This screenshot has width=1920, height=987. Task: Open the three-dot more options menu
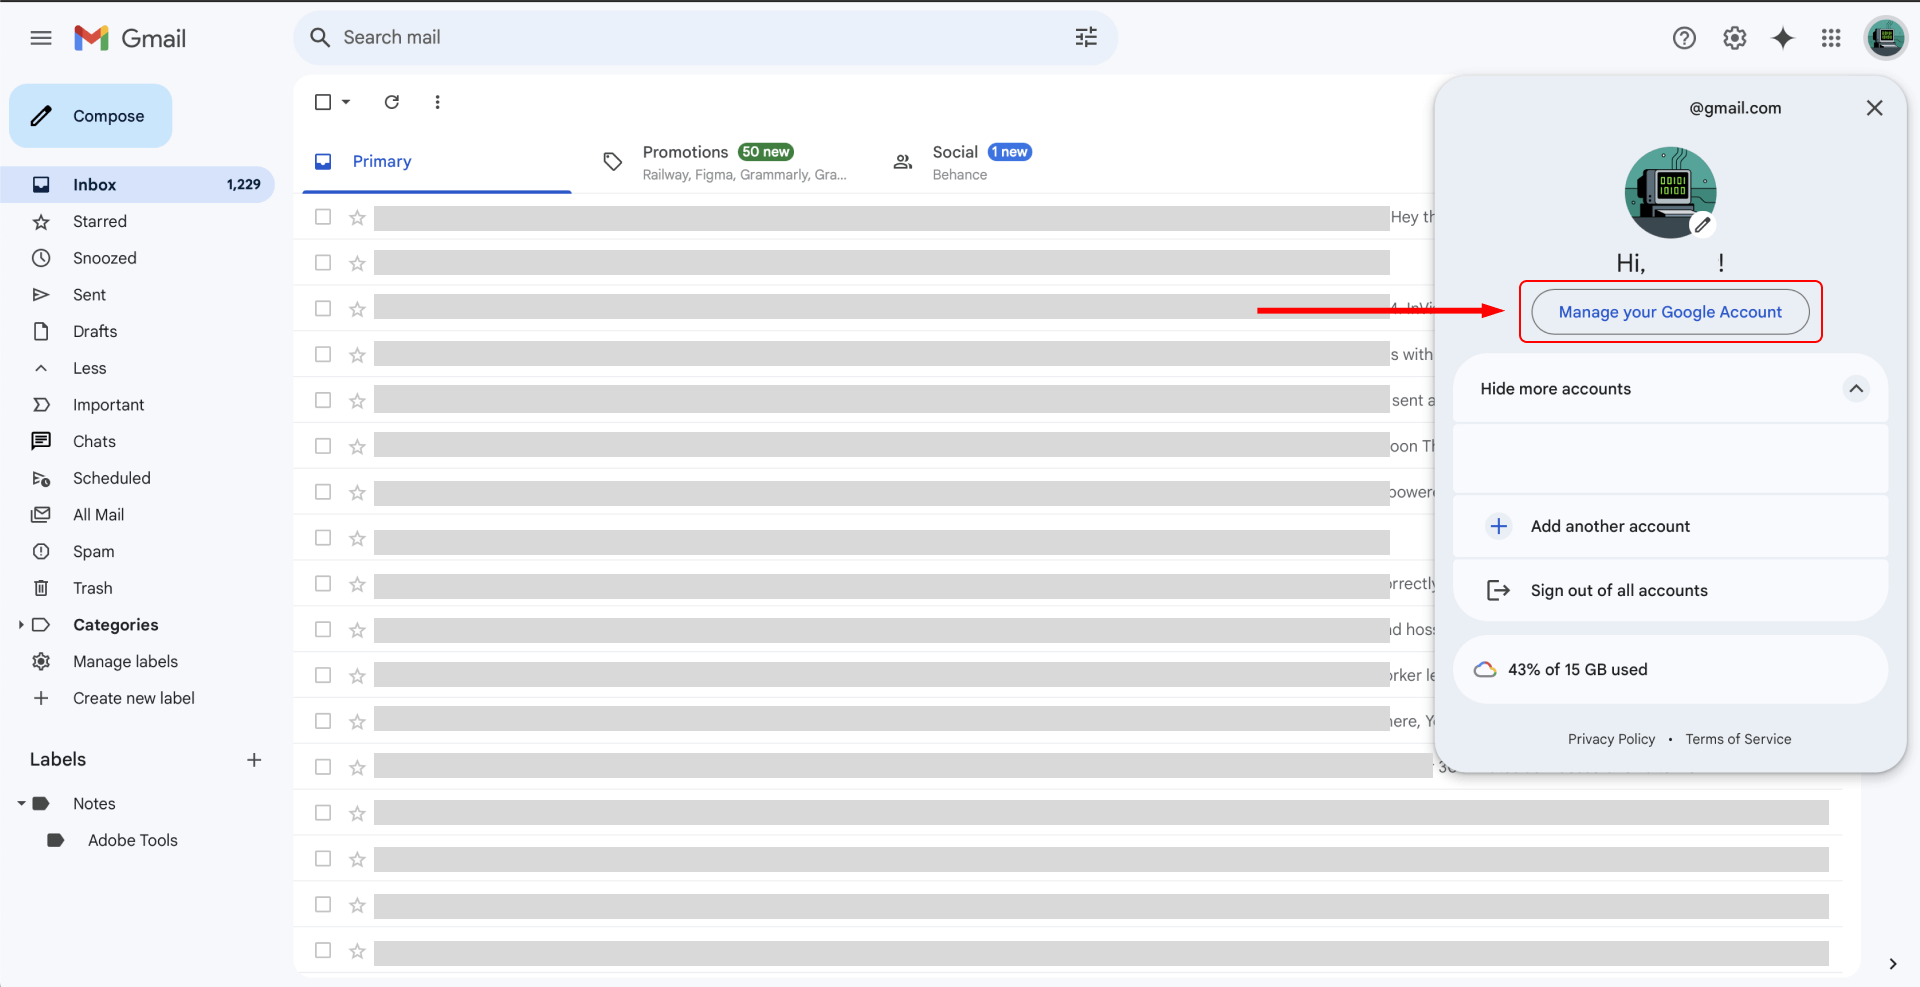(437, 102)
